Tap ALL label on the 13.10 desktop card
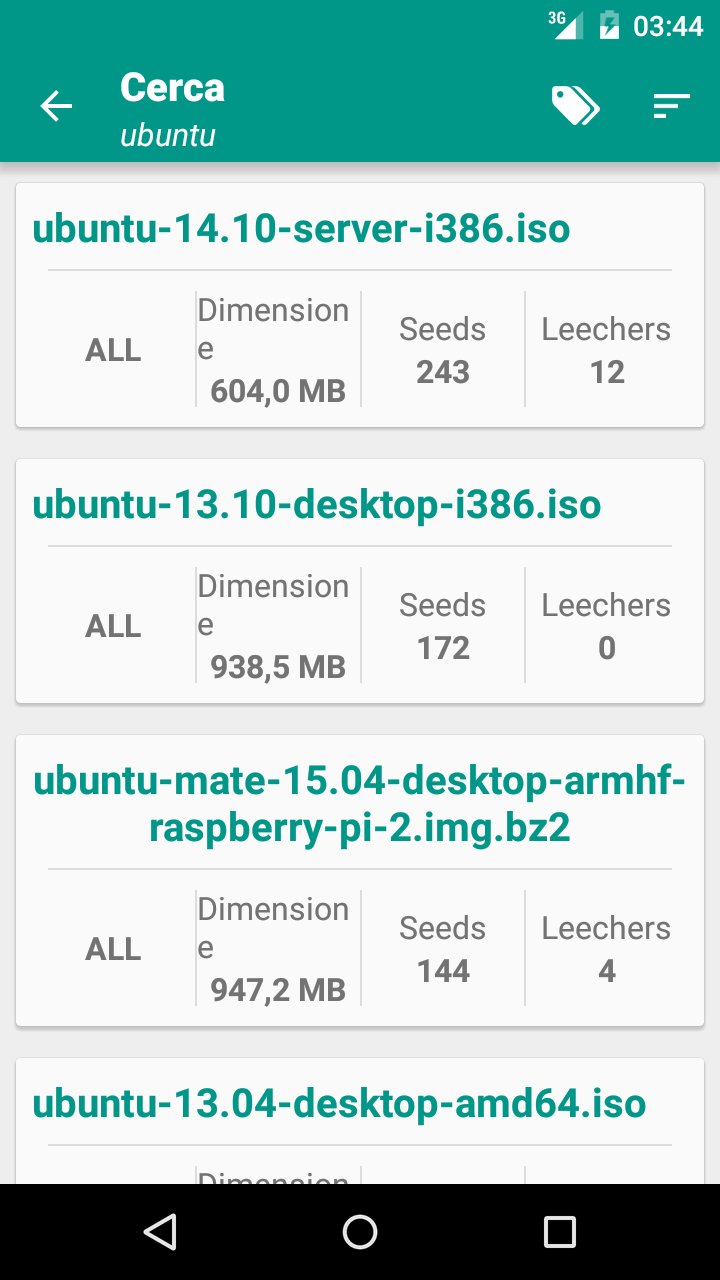Viewport: 720px width, 1280px height. [113, 626]
